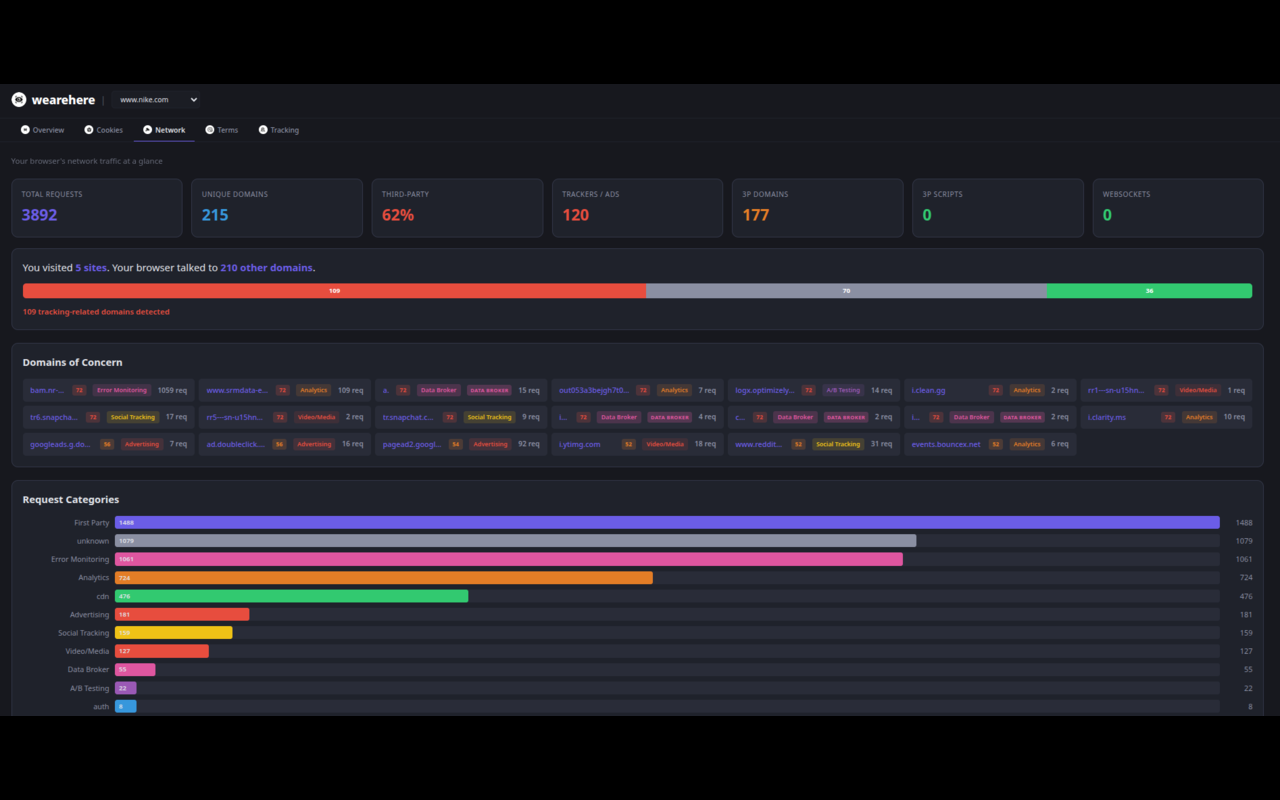
Task: Click the Network tab icon
Action: (x=148, y=130)
